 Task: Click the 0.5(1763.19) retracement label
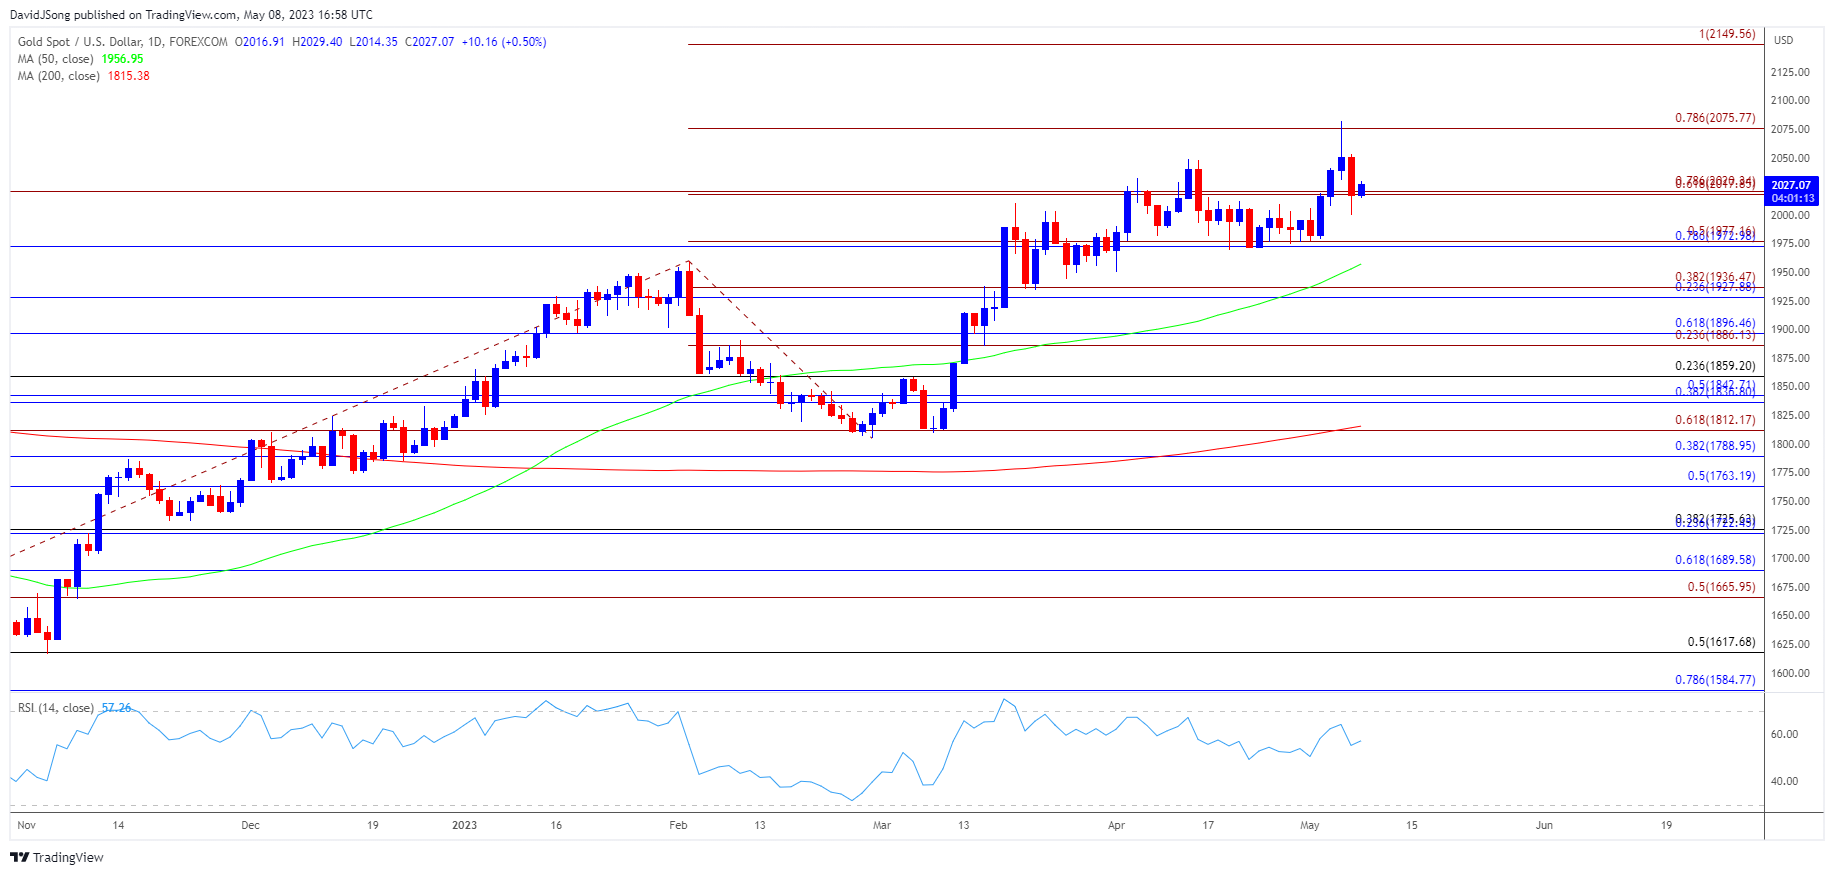click(1720, 476)
